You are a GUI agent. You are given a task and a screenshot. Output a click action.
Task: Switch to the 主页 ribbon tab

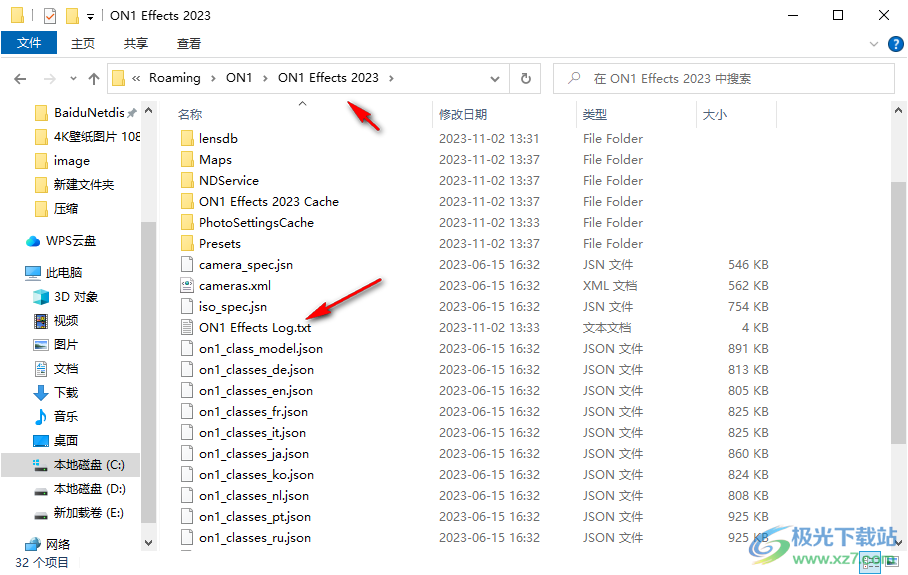coord(83,43)
